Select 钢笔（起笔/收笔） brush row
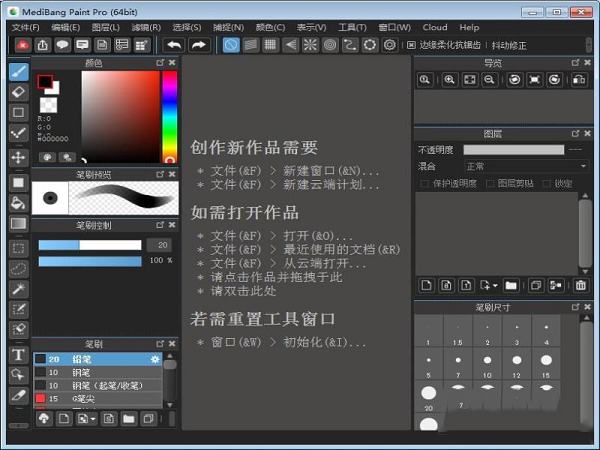Image resolution: width=600 pixels, height=450 pixels. click(x=98, y=386)
